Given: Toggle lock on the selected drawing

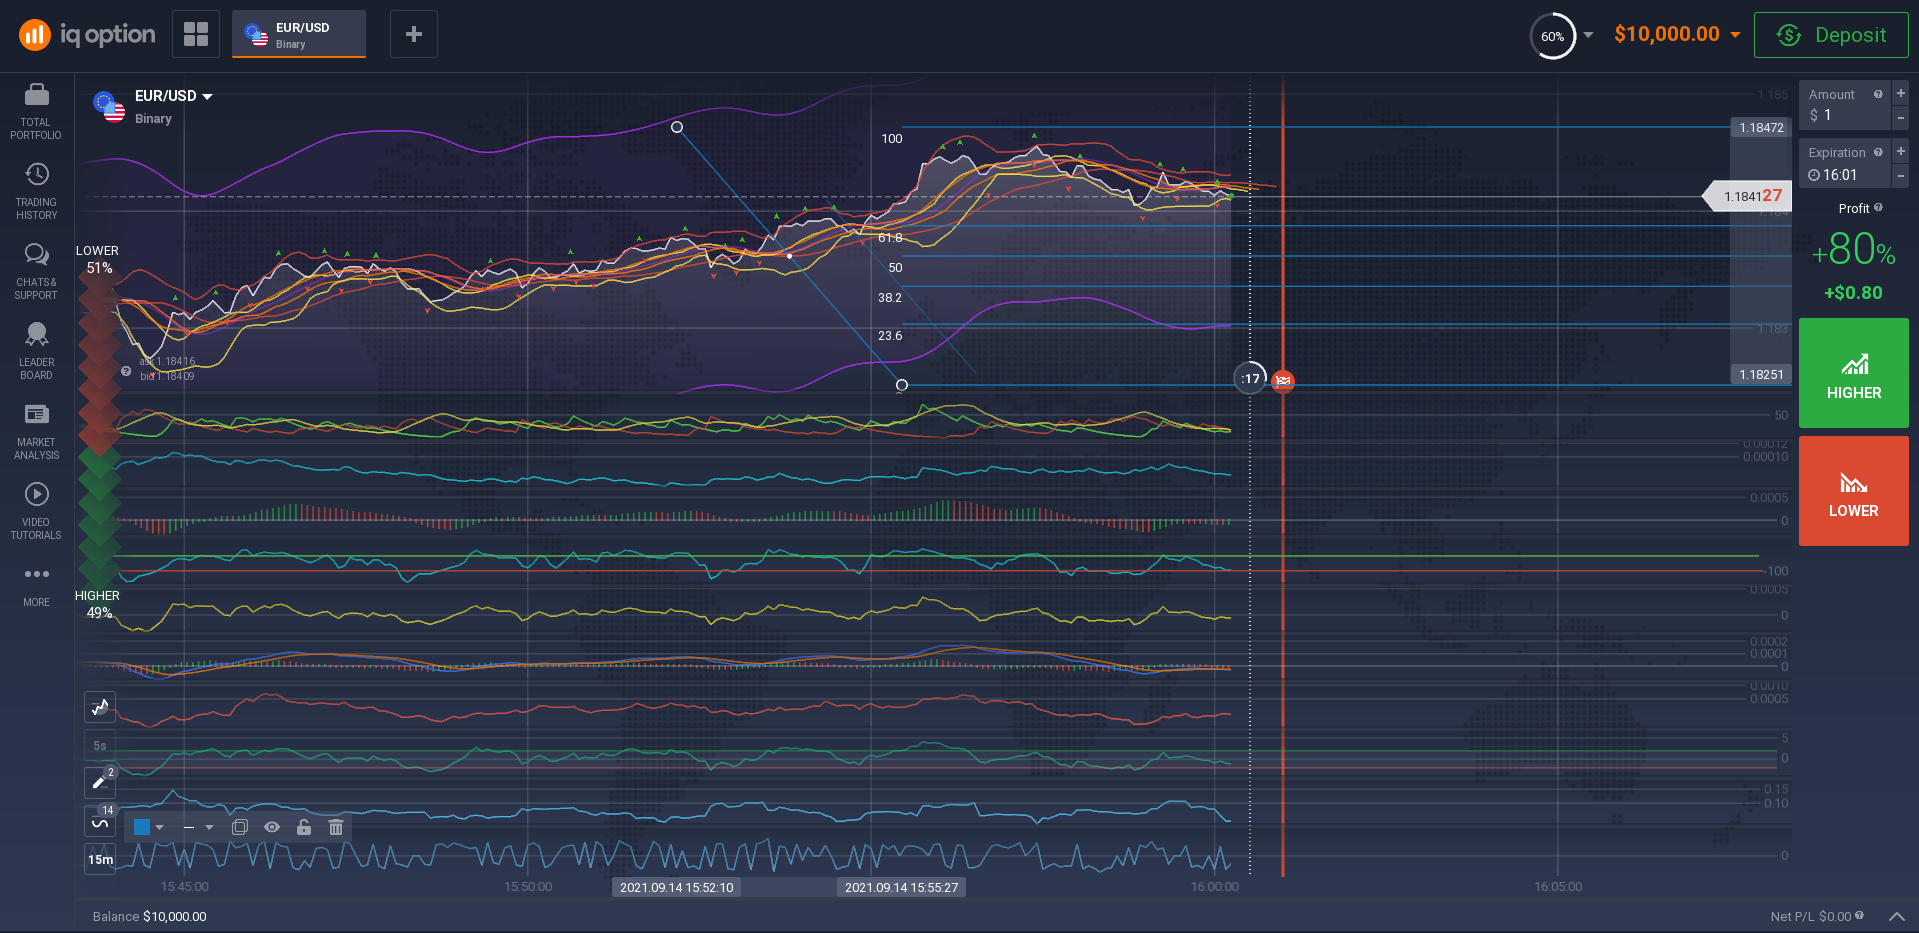Looking at the screenshot, I should coord(304,827).
